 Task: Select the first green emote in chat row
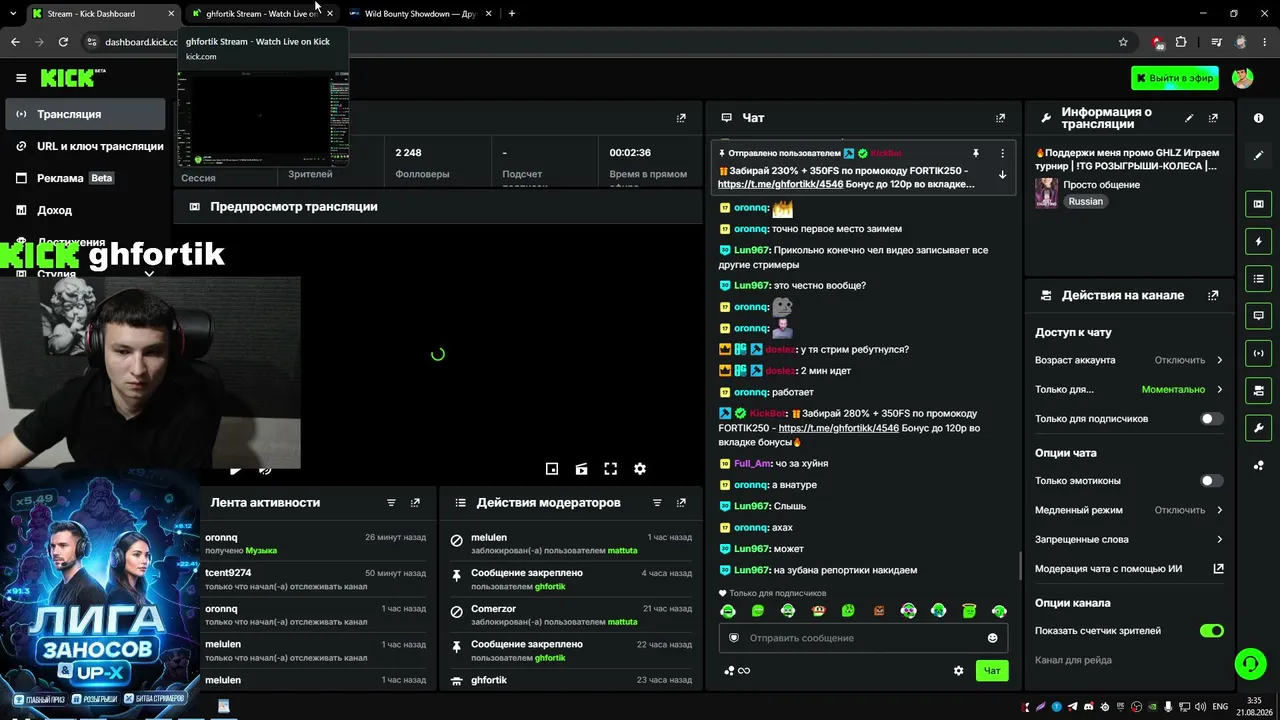(x=728, y=611)
